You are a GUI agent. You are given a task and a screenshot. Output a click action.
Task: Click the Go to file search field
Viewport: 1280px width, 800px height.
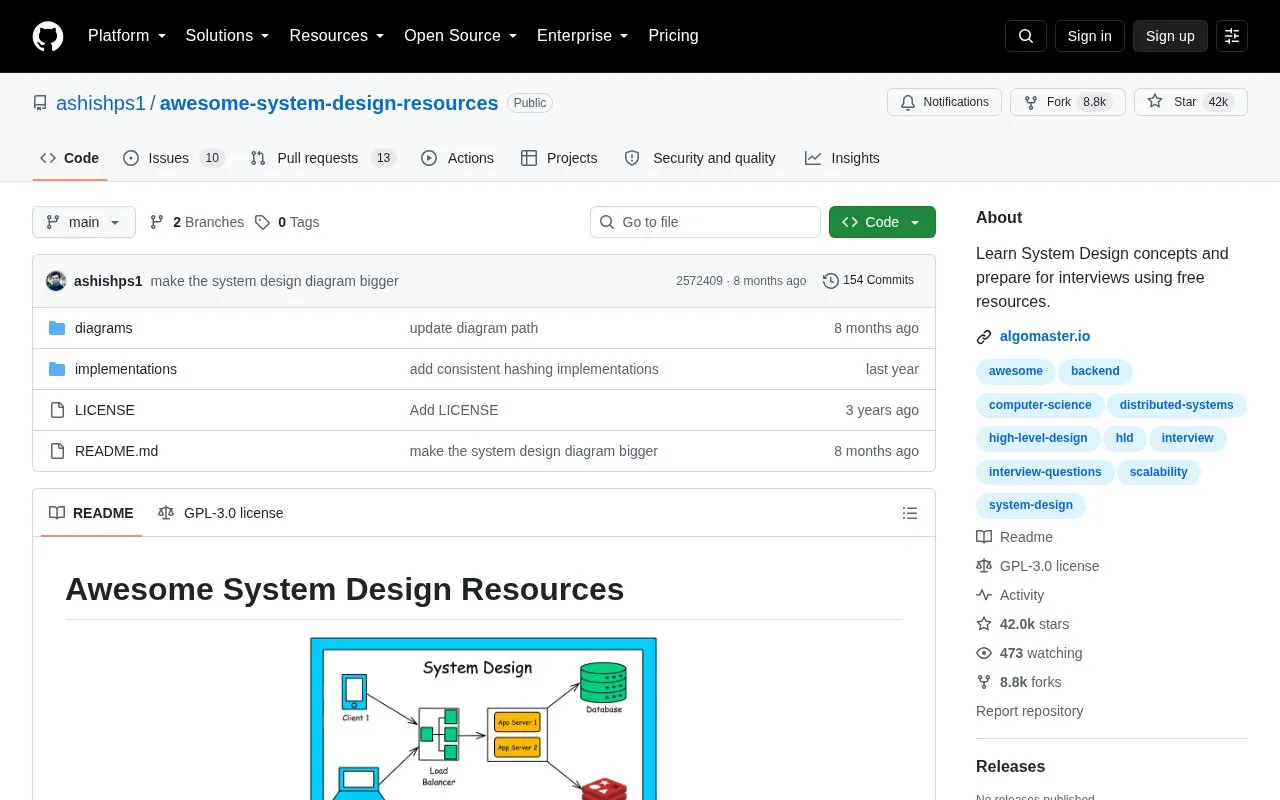pos(705,222)
